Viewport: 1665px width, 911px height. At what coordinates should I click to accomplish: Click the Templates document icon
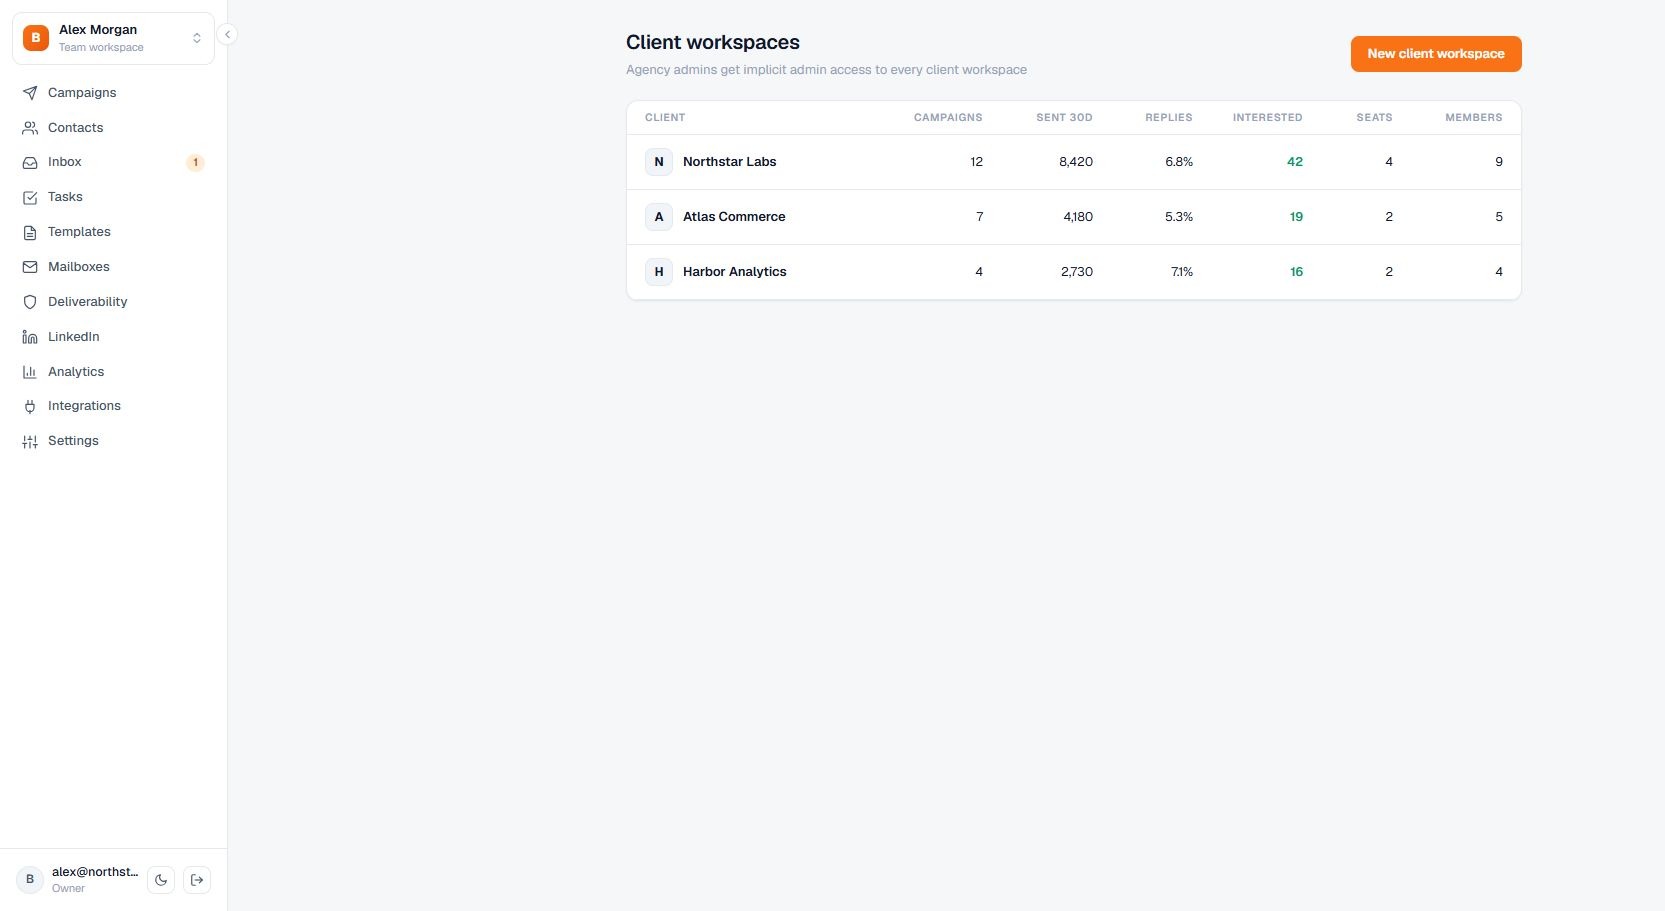(x=30, y=232)
